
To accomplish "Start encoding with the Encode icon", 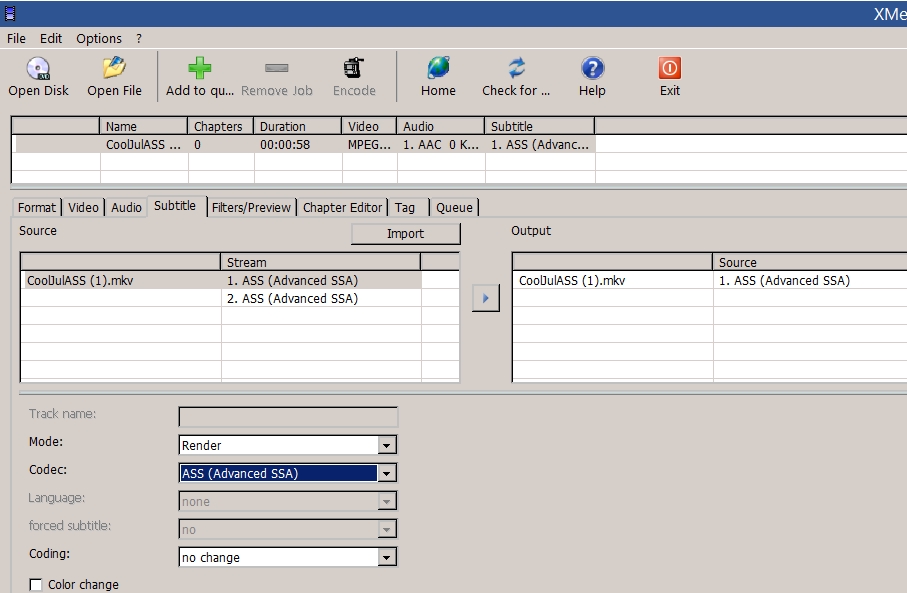I will 354,68.
